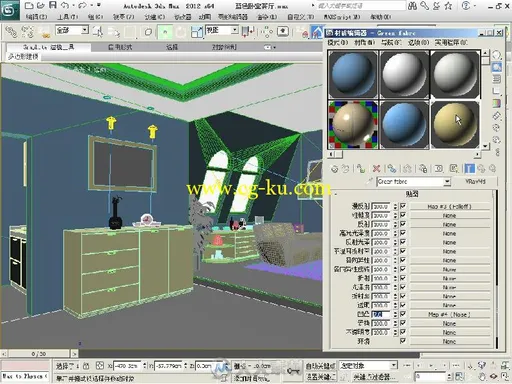Click the Select and Link chain icon
The width and height of the screenshot is (512, 384).
coord(11,32)
